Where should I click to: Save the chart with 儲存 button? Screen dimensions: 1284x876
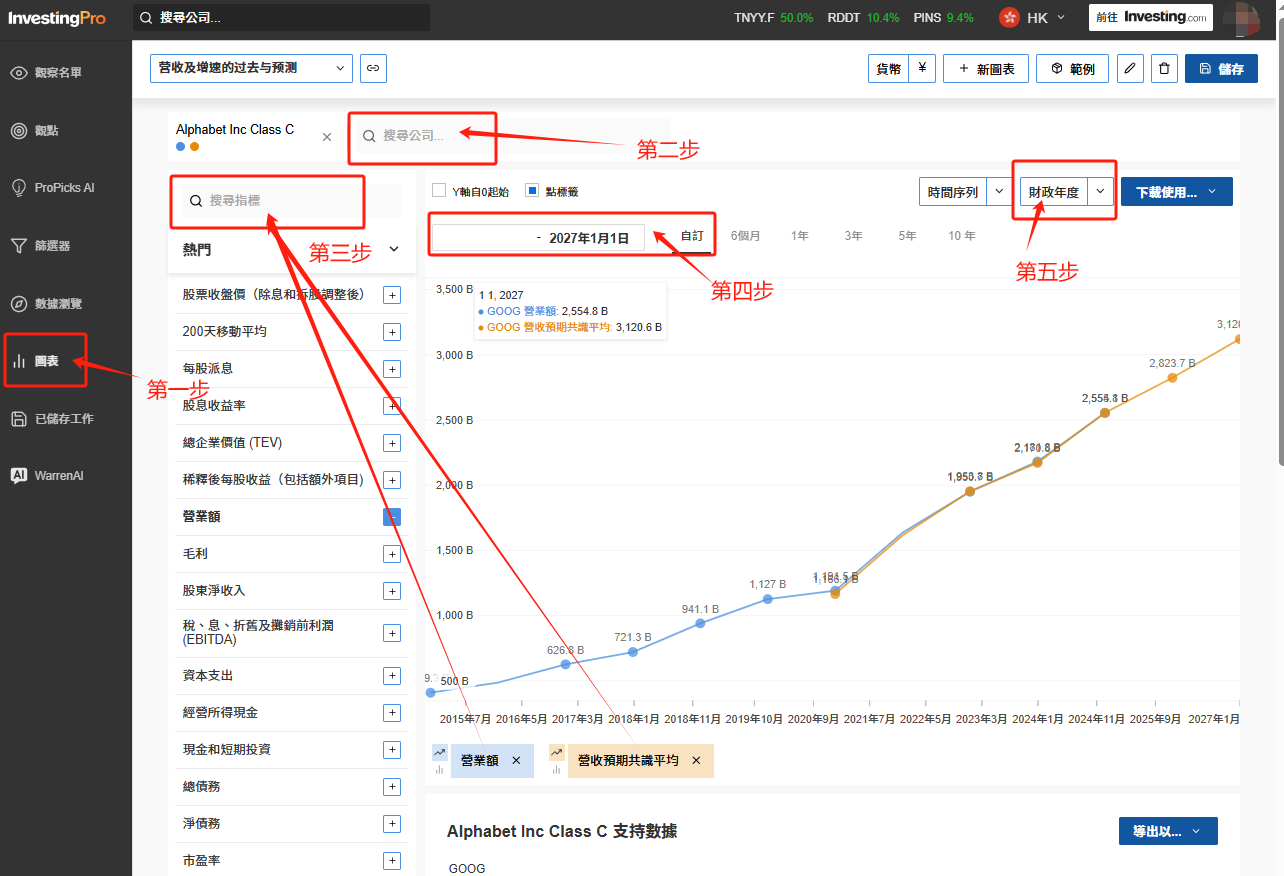click(1221, 69)
